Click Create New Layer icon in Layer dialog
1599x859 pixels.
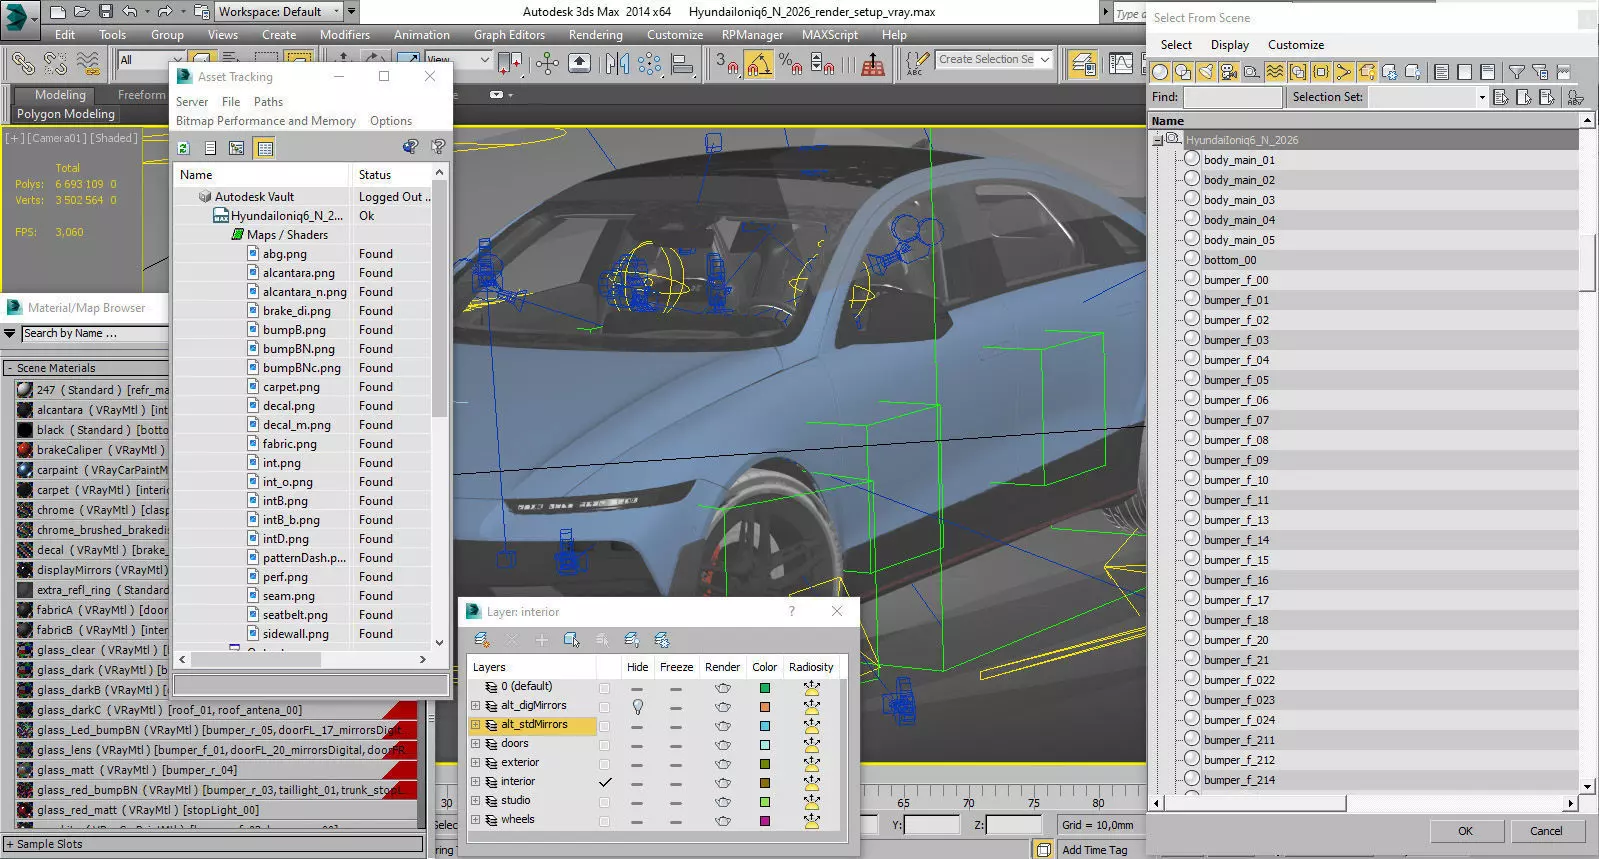click(482, 640)
